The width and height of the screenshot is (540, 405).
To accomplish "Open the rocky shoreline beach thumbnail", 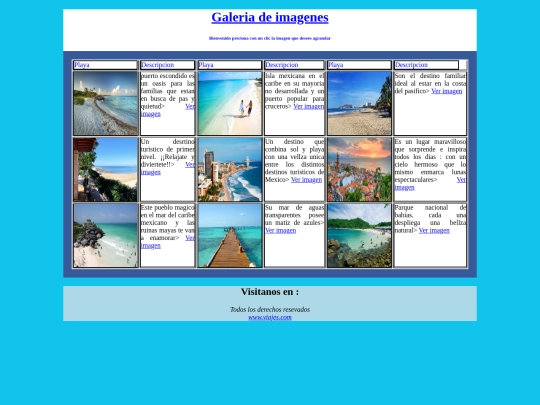I will pyautogui.click(x=105, y=103).
